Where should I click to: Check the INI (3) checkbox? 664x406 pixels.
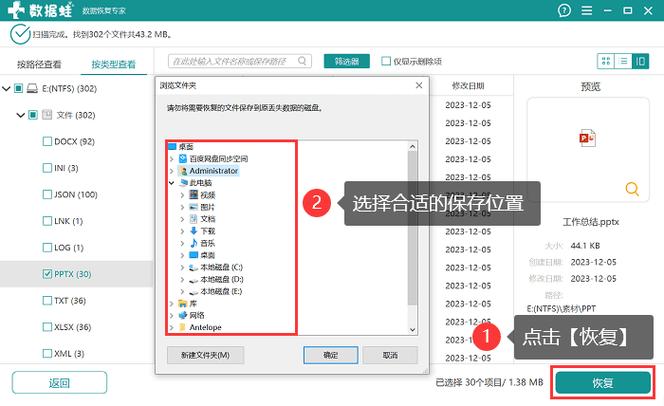point(47,168)
